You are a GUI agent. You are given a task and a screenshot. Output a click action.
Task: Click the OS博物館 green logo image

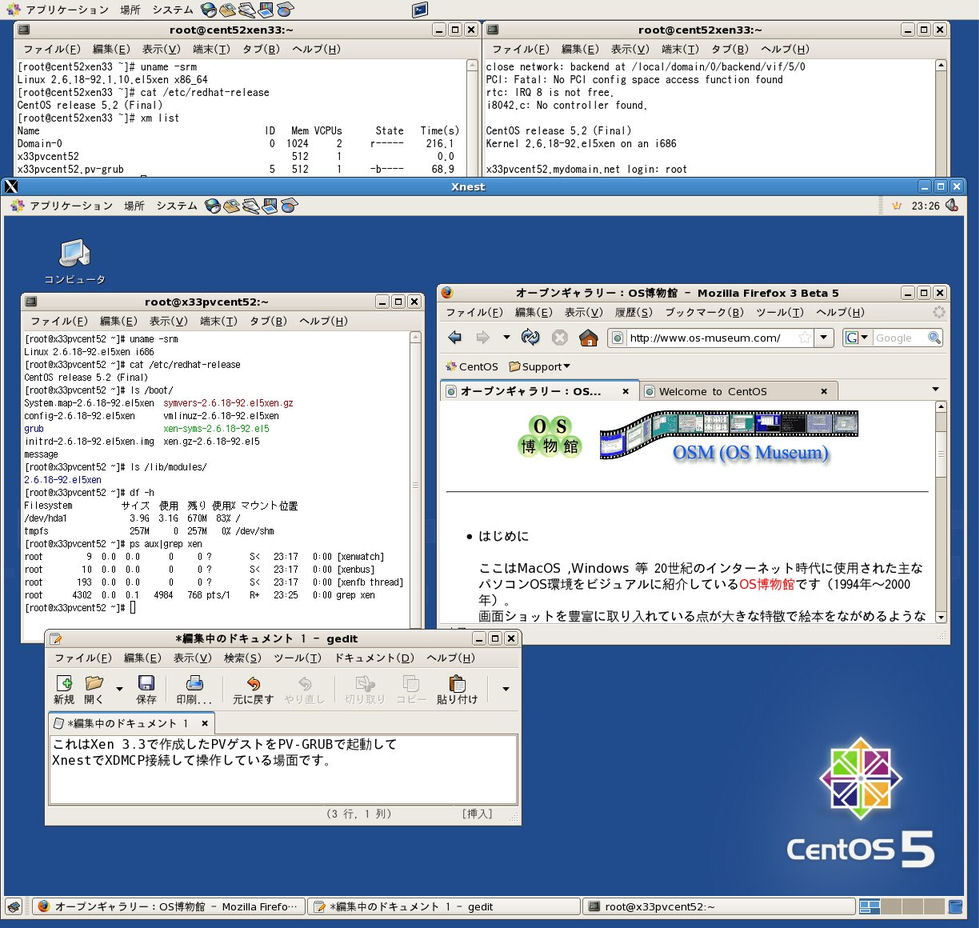549,437
